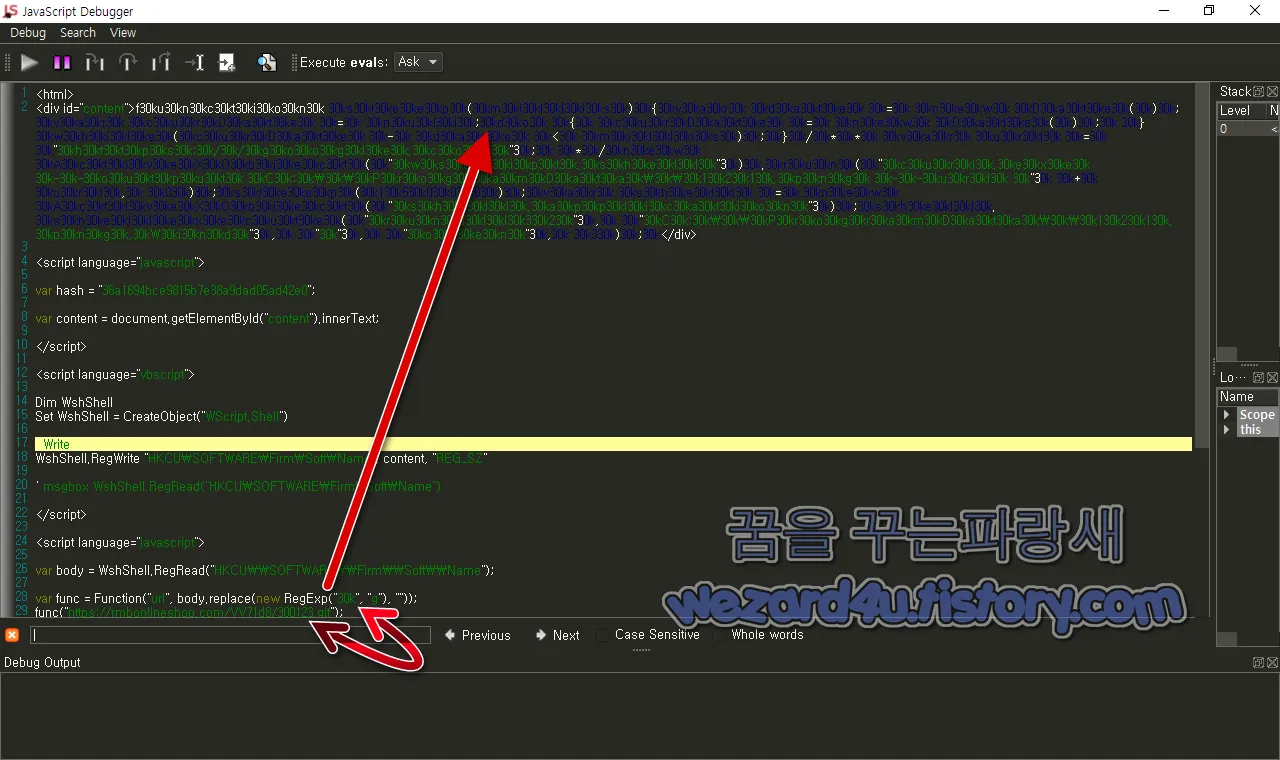Click the Step Out toolbar icon

161,62
